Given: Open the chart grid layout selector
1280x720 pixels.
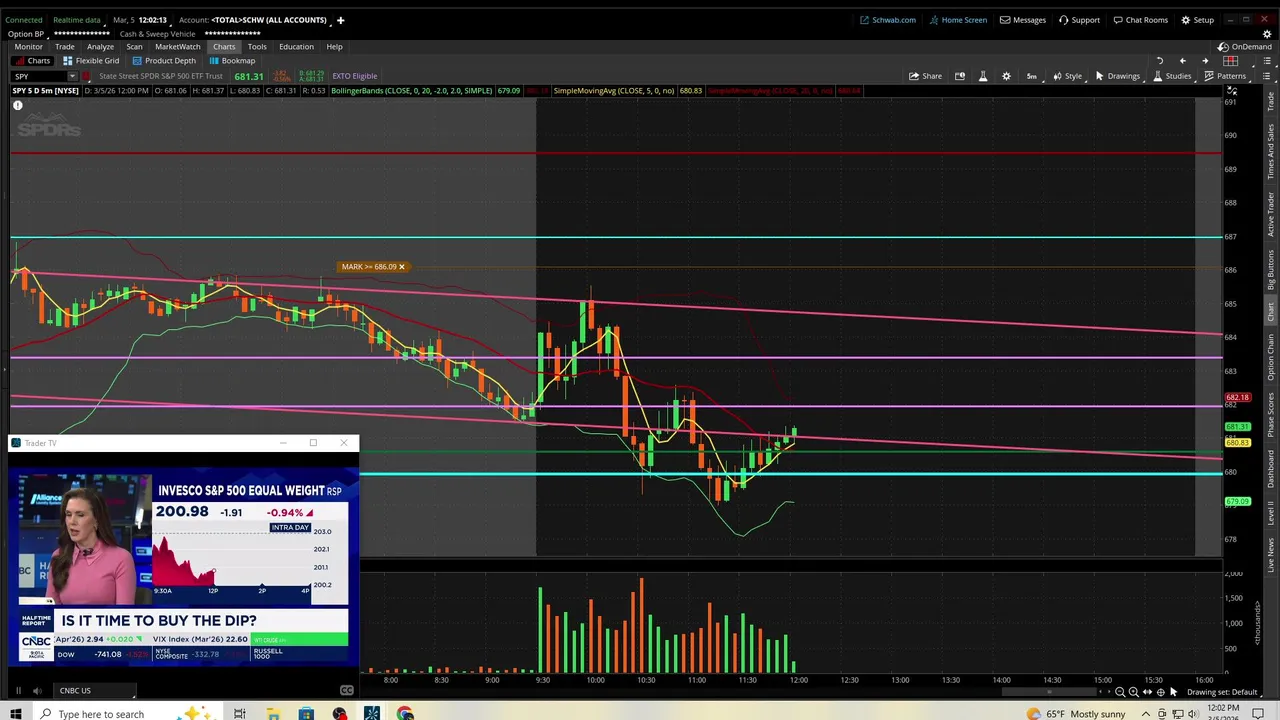Looking at the screenshot, I should coord(1231,61).
